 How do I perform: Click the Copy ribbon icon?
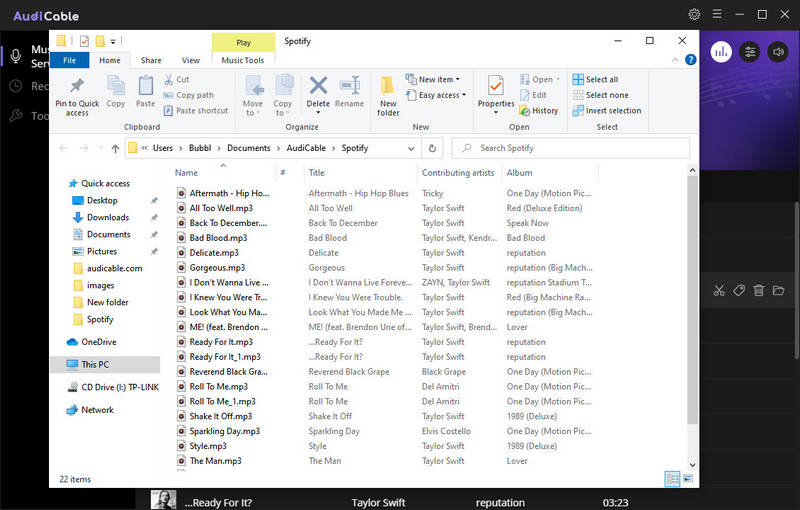point(115,85)
